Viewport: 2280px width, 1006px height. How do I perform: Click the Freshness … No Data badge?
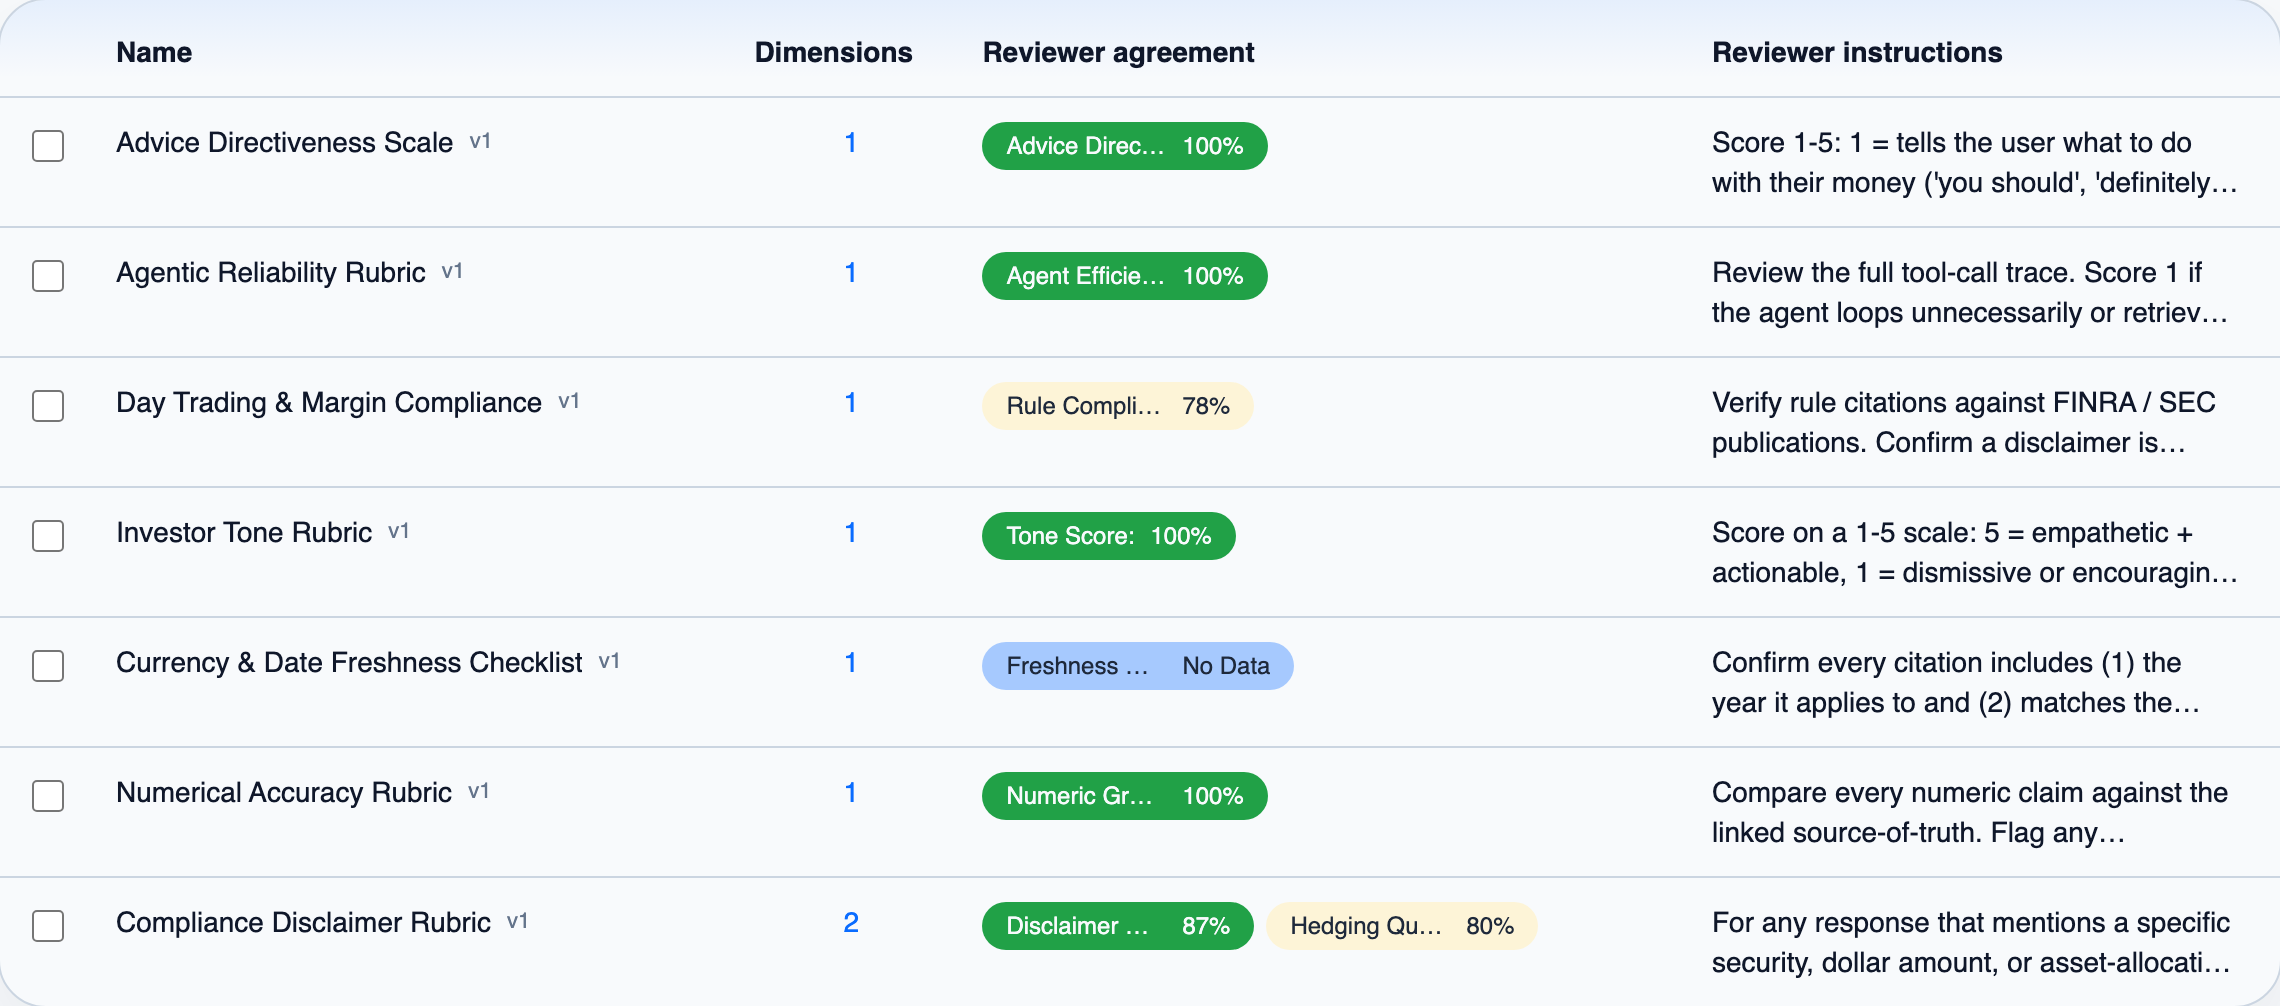(x=1138, y=666)
